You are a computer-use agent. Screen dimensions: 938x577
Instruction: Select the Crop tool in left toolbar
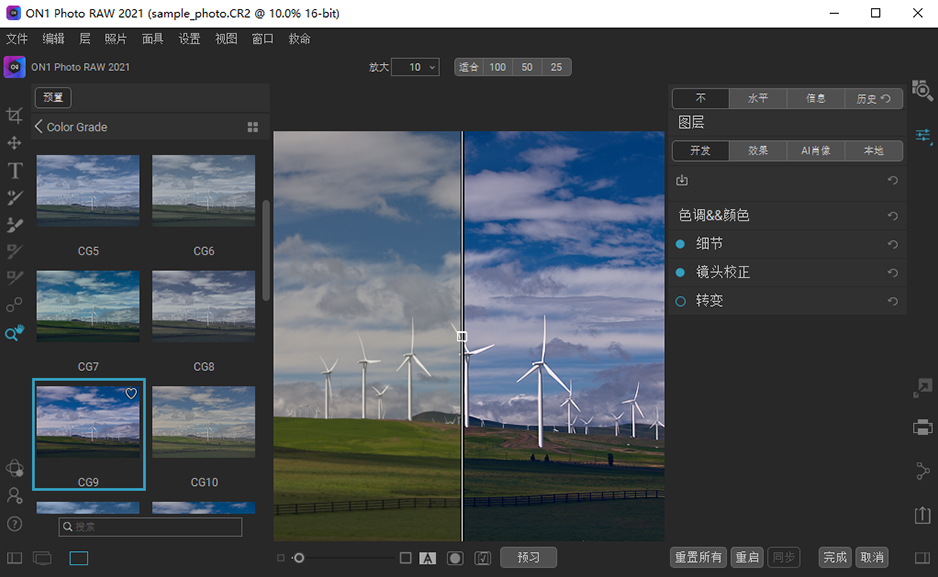(x=14, y=115)
